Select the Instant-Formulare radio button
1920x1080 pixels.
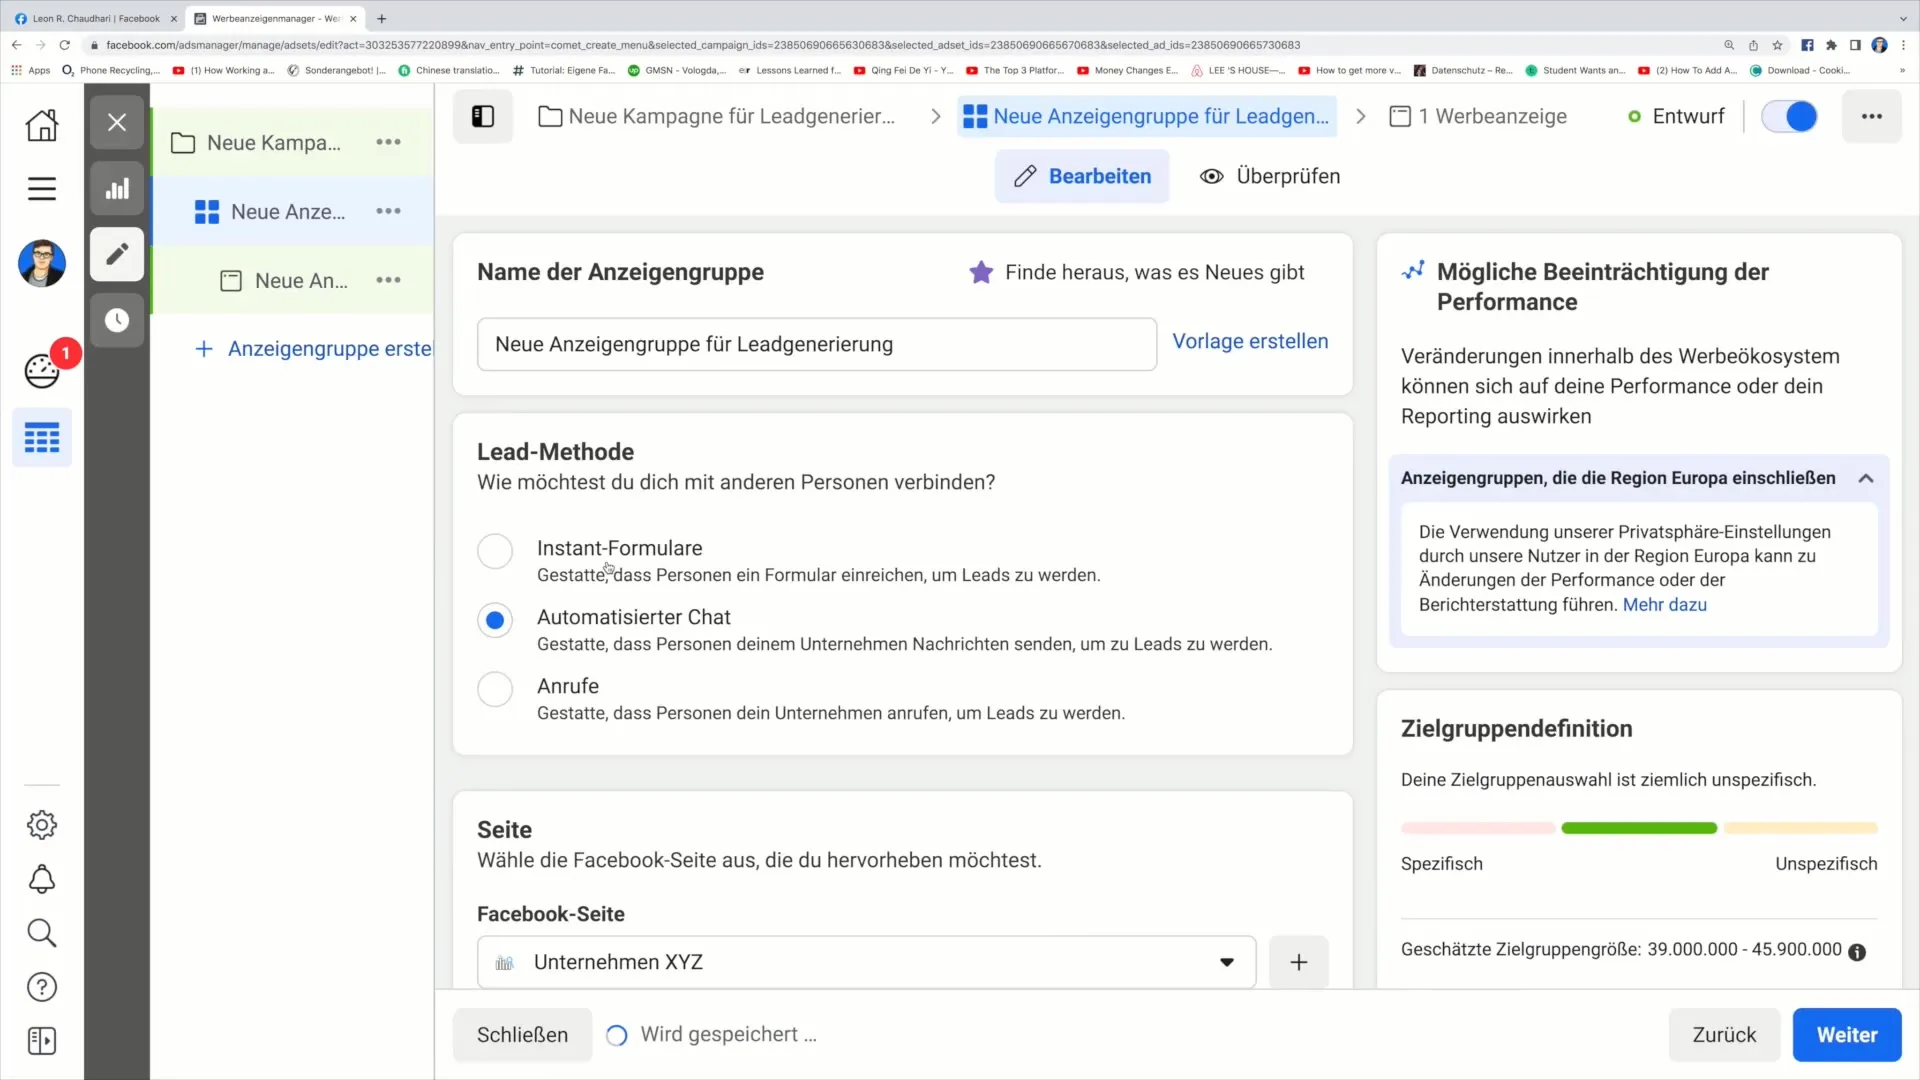(x=496, y=550)
